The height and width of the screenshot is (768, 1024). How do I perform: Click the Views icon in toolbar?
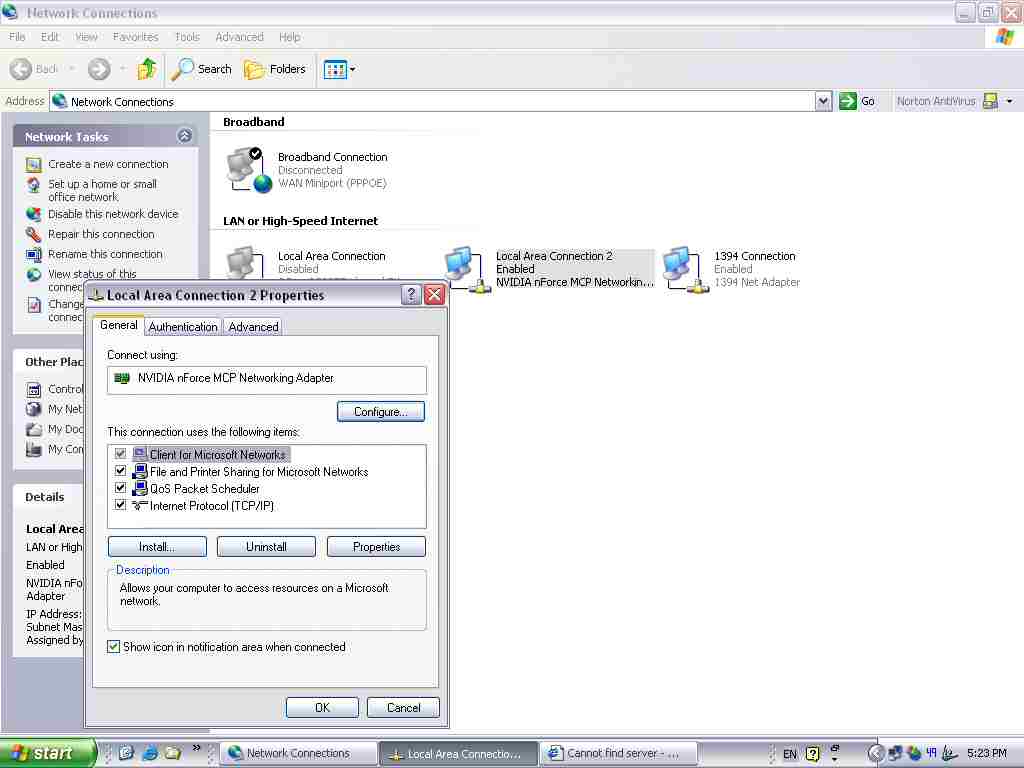[335, 69]
